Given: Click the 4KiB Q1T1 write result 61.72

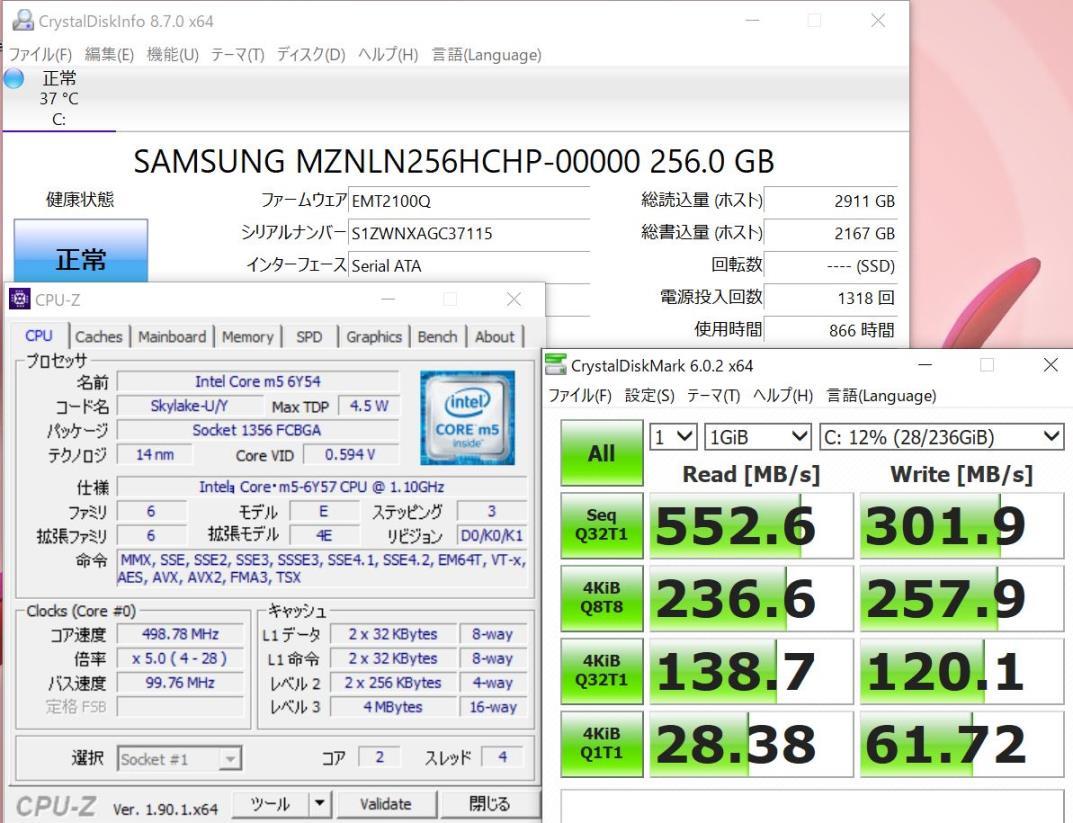Looking at the screenshot, I should pos(962,744).
